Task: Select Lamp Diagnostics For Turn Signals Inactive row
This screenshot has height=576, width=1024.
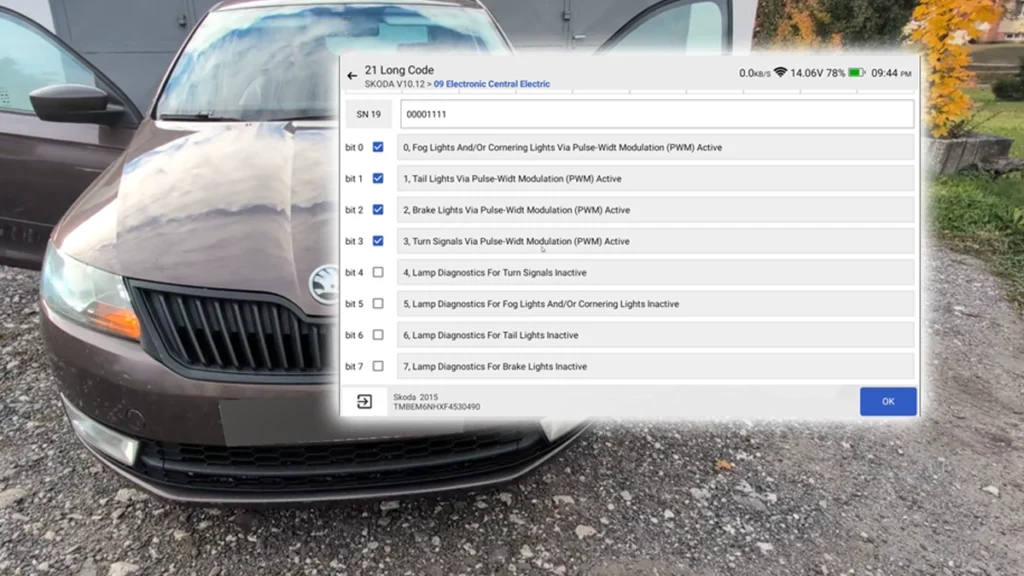Action: (x=656, y=273)
